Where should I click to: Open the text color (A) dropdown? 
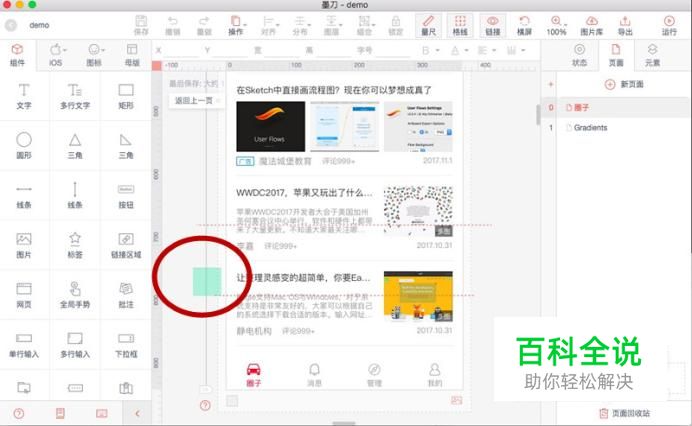point(459,50)
